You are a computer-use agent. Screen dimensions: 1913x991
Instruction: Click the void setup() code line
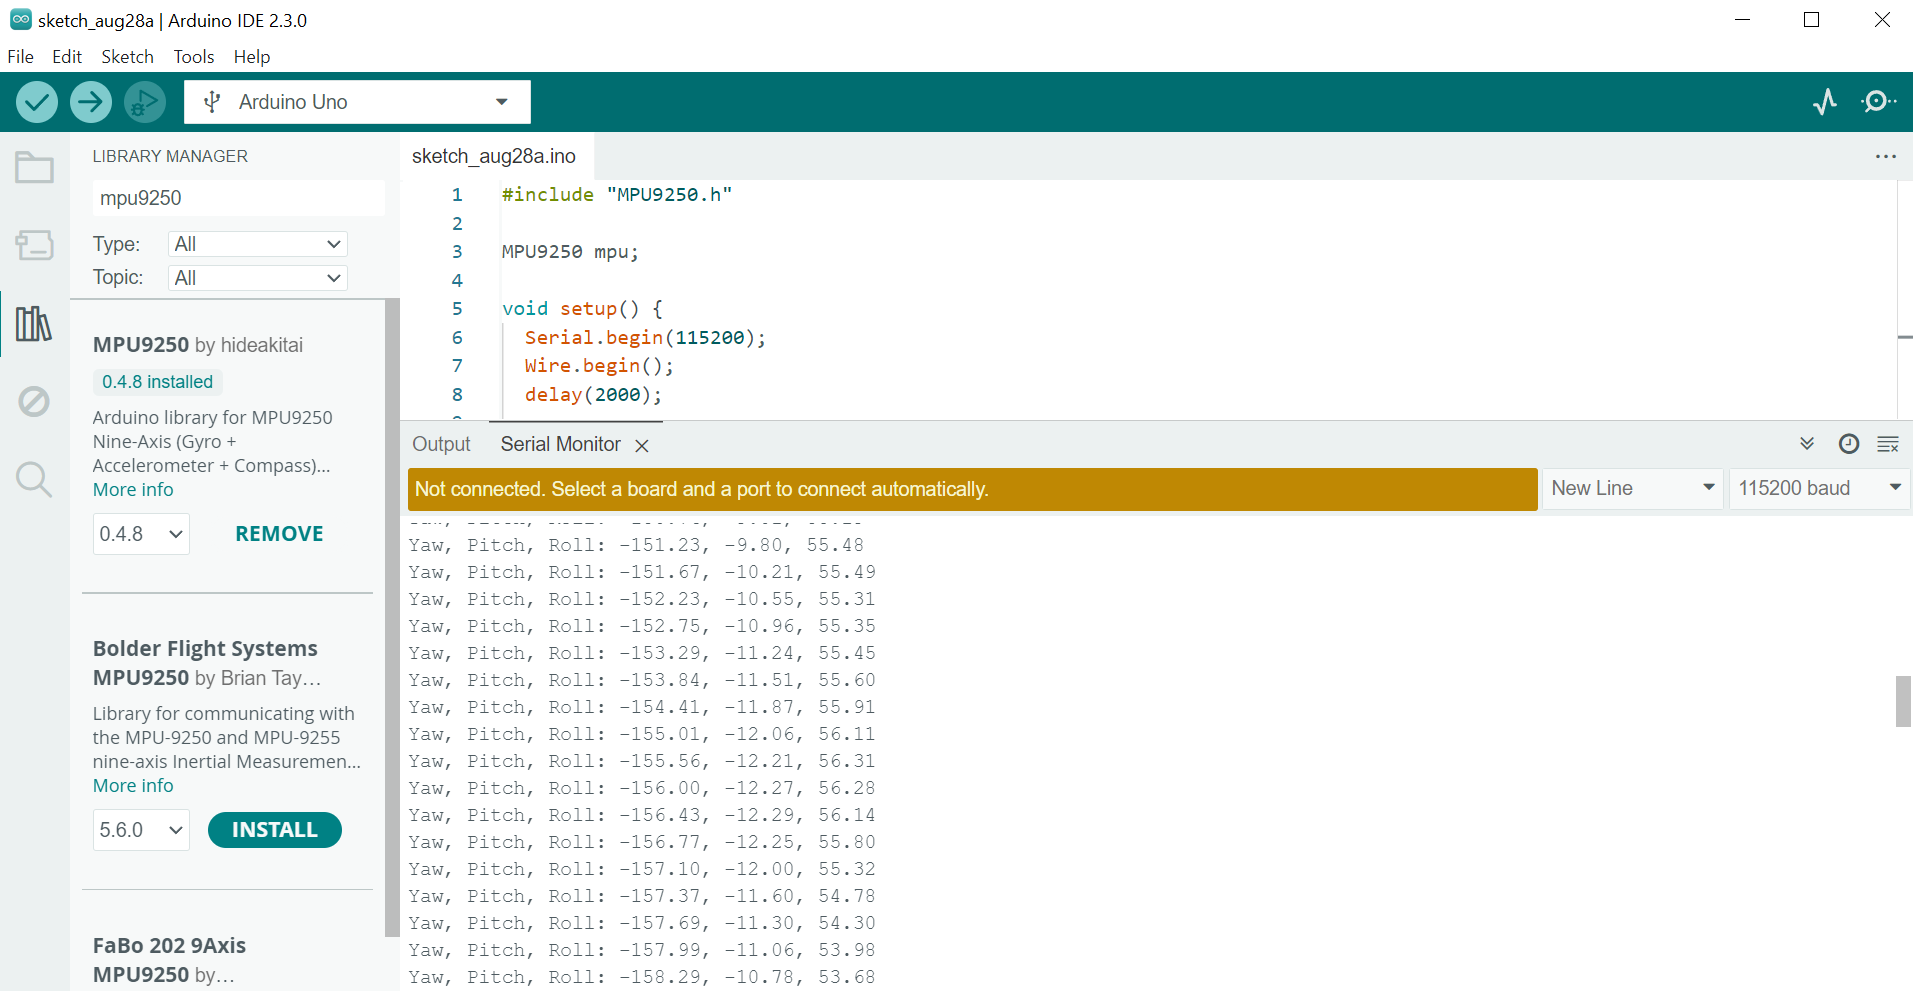pyautogui.click(x=582, y=309)
